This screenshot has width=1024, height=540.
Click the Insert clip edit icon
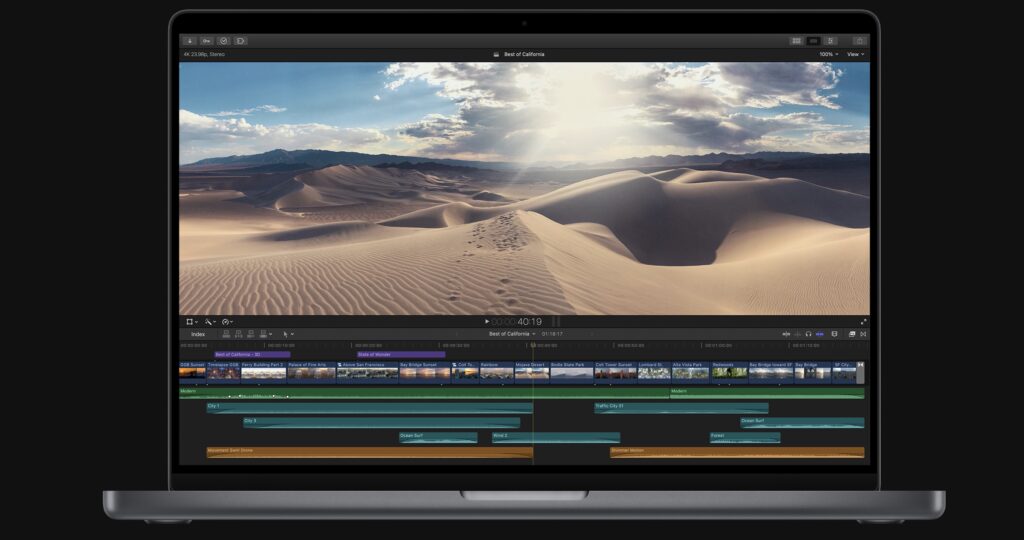point(238,334)
